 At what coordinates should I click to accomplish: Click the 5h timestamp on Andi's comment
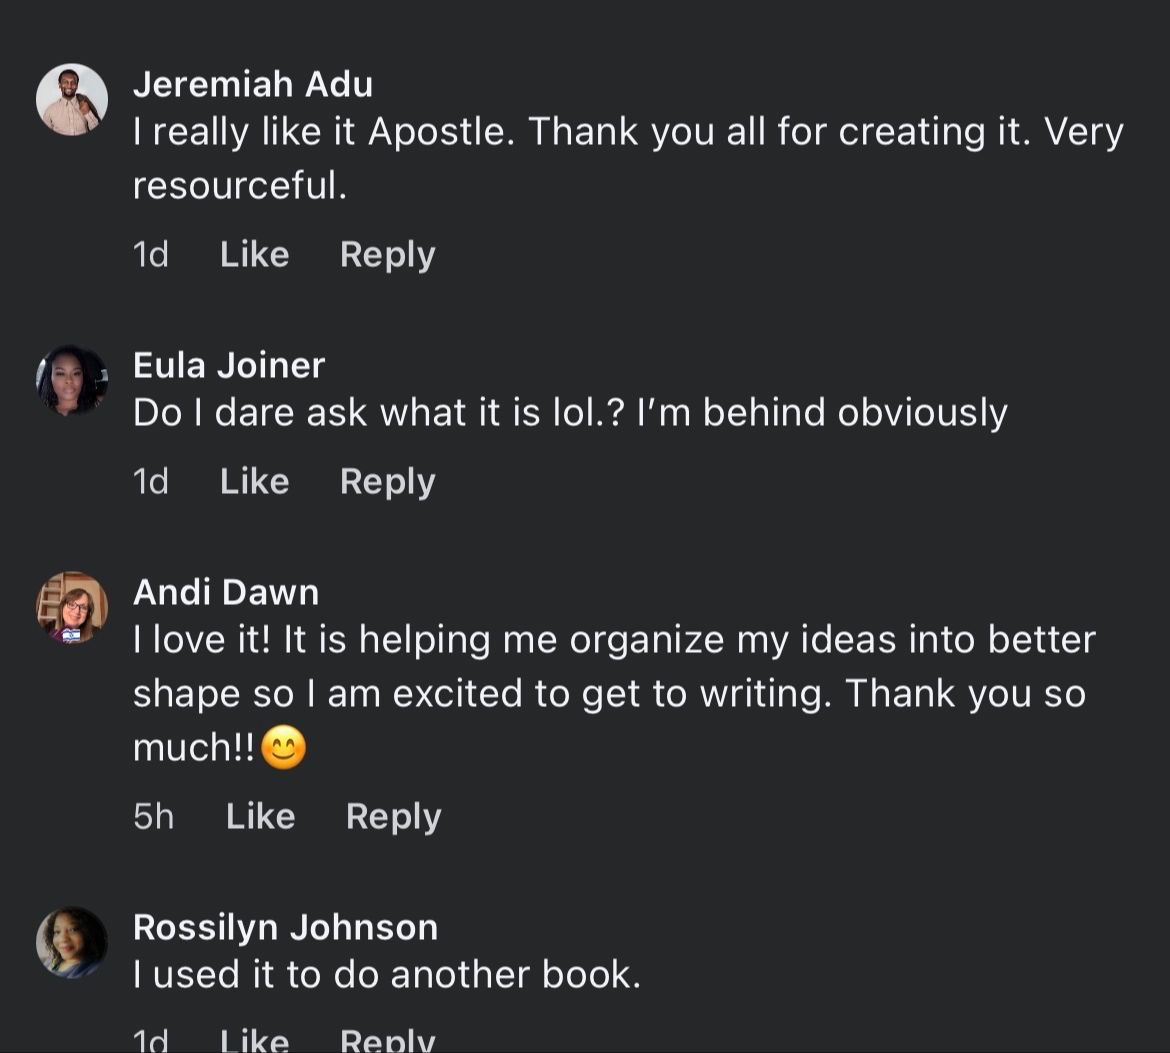[x=153, y=816]
